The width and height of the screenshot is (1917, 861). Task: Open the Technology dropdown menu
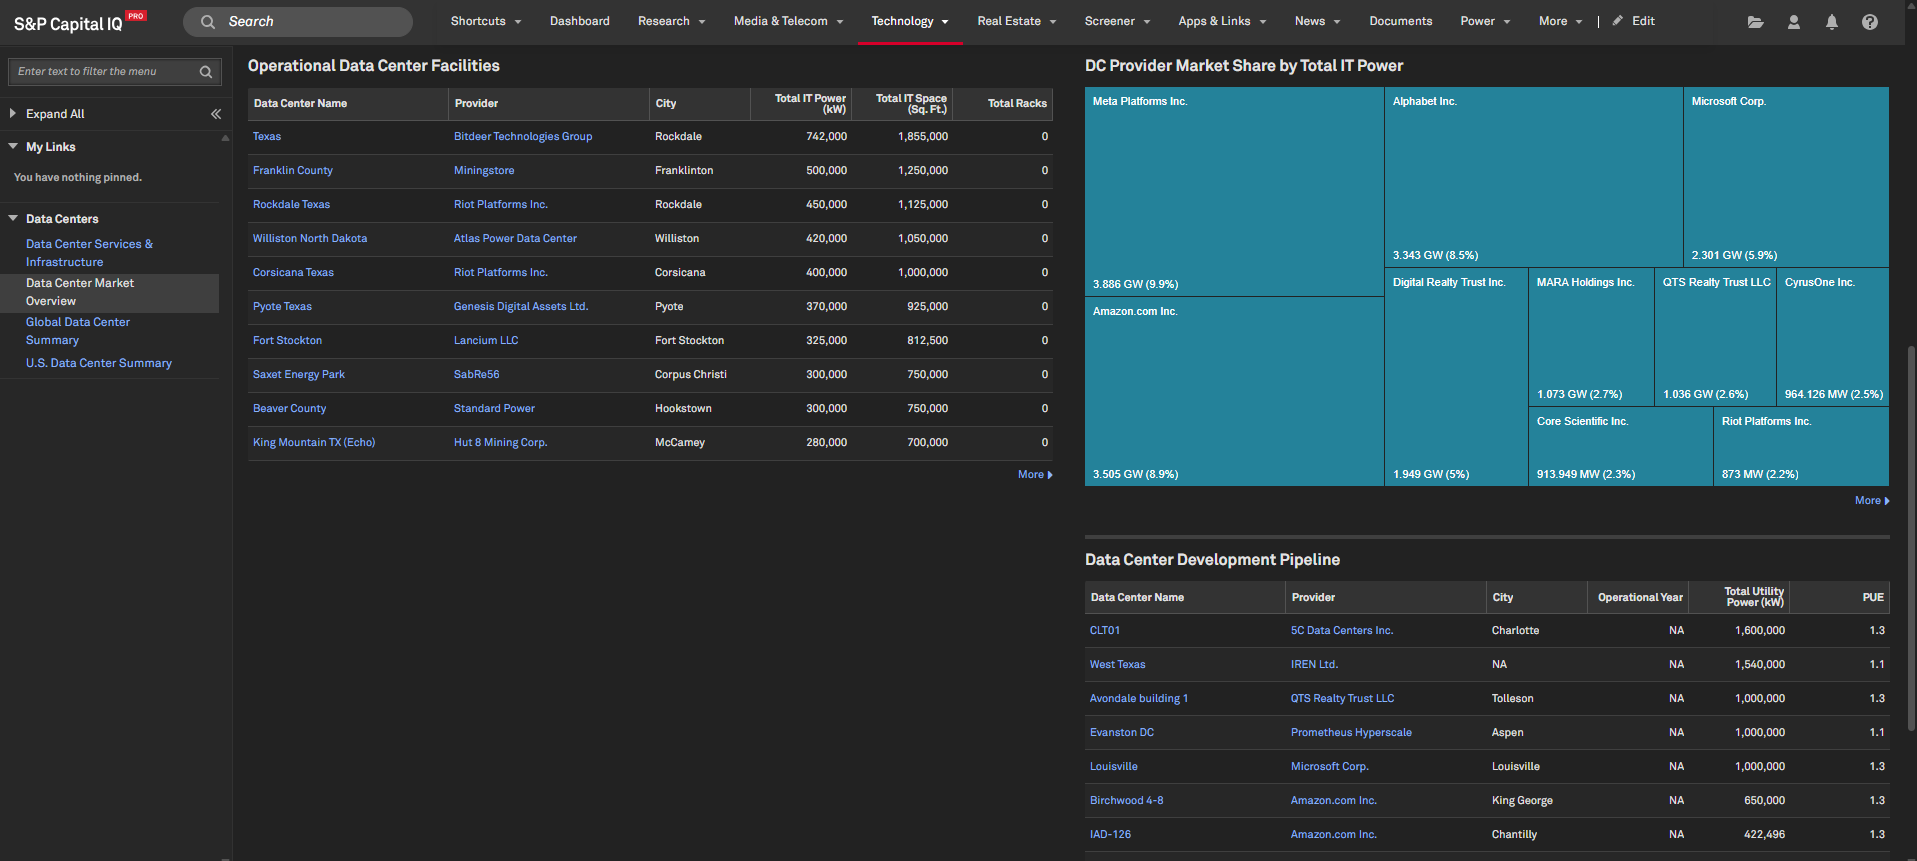pyautogui.click(x=910, y=21)
